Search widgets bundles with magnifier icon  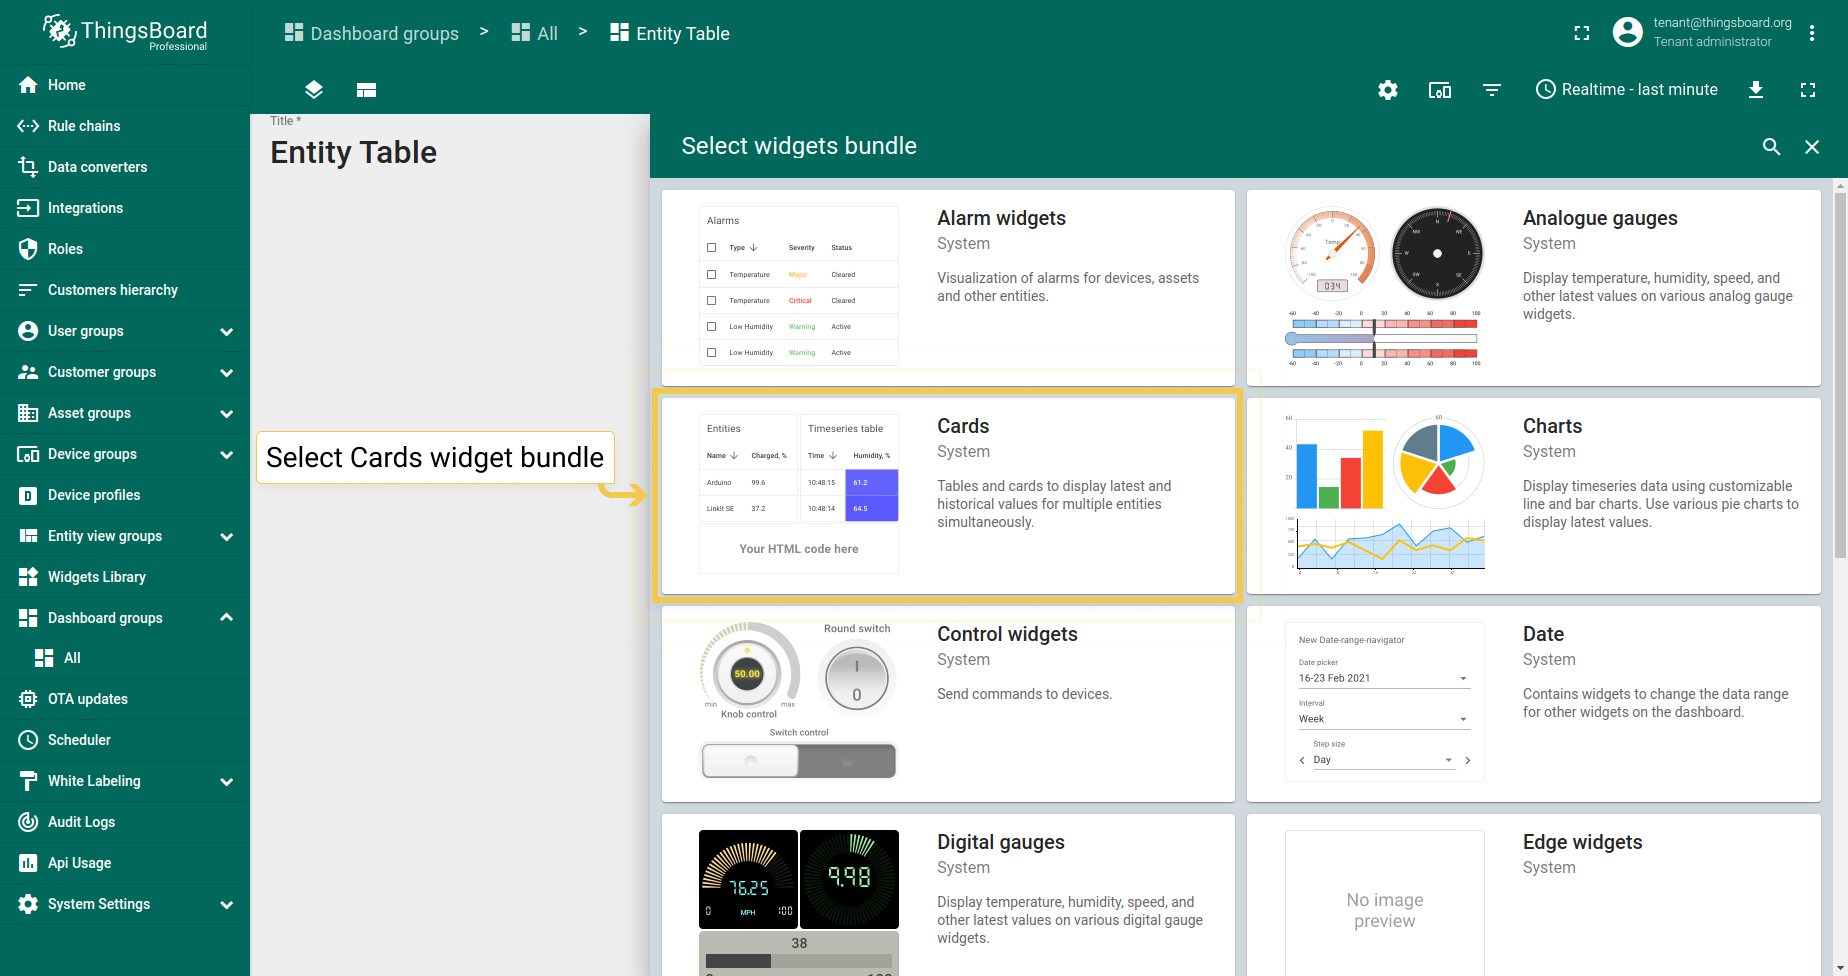point(1771,147)
